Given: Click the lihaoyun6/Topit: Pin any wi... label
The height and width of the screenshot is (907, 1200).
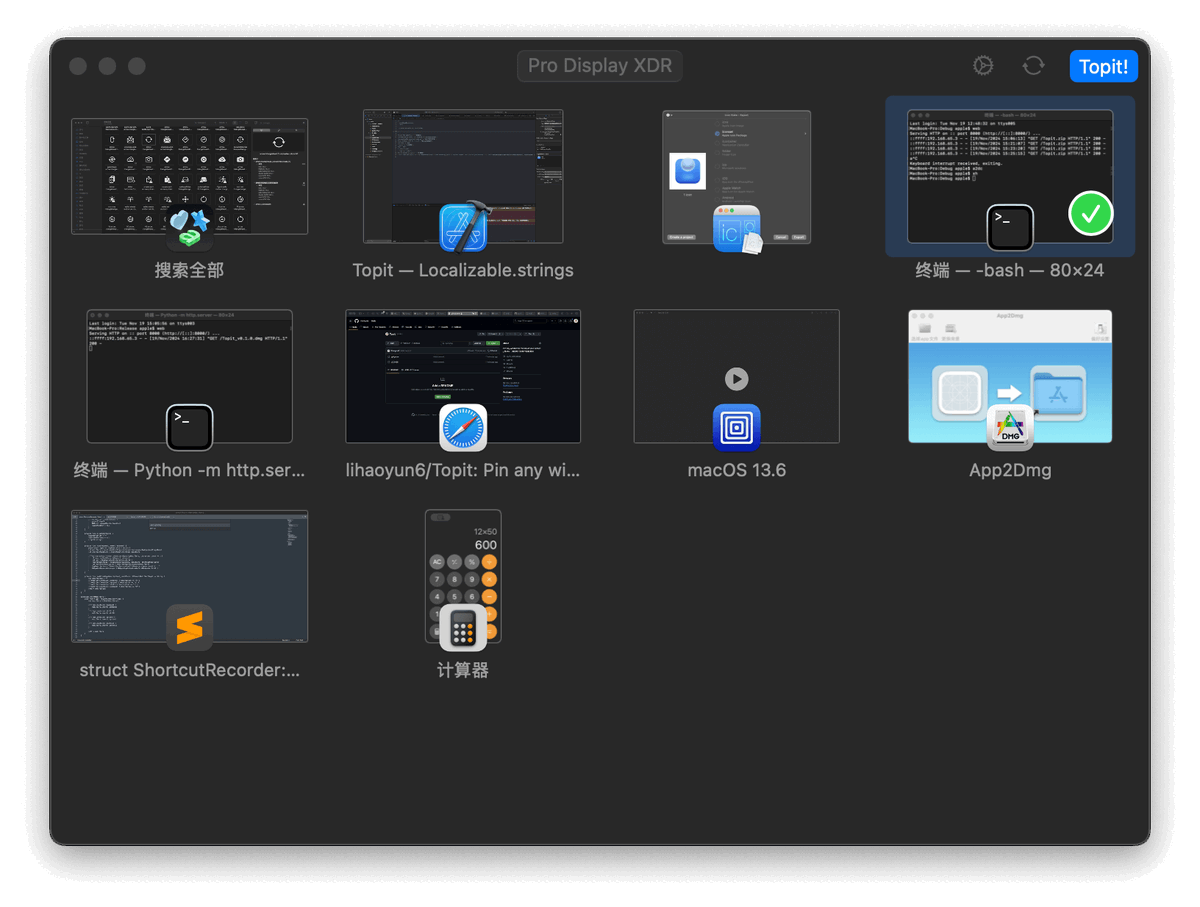Looking at the screenshot, I should pos(463,470).
